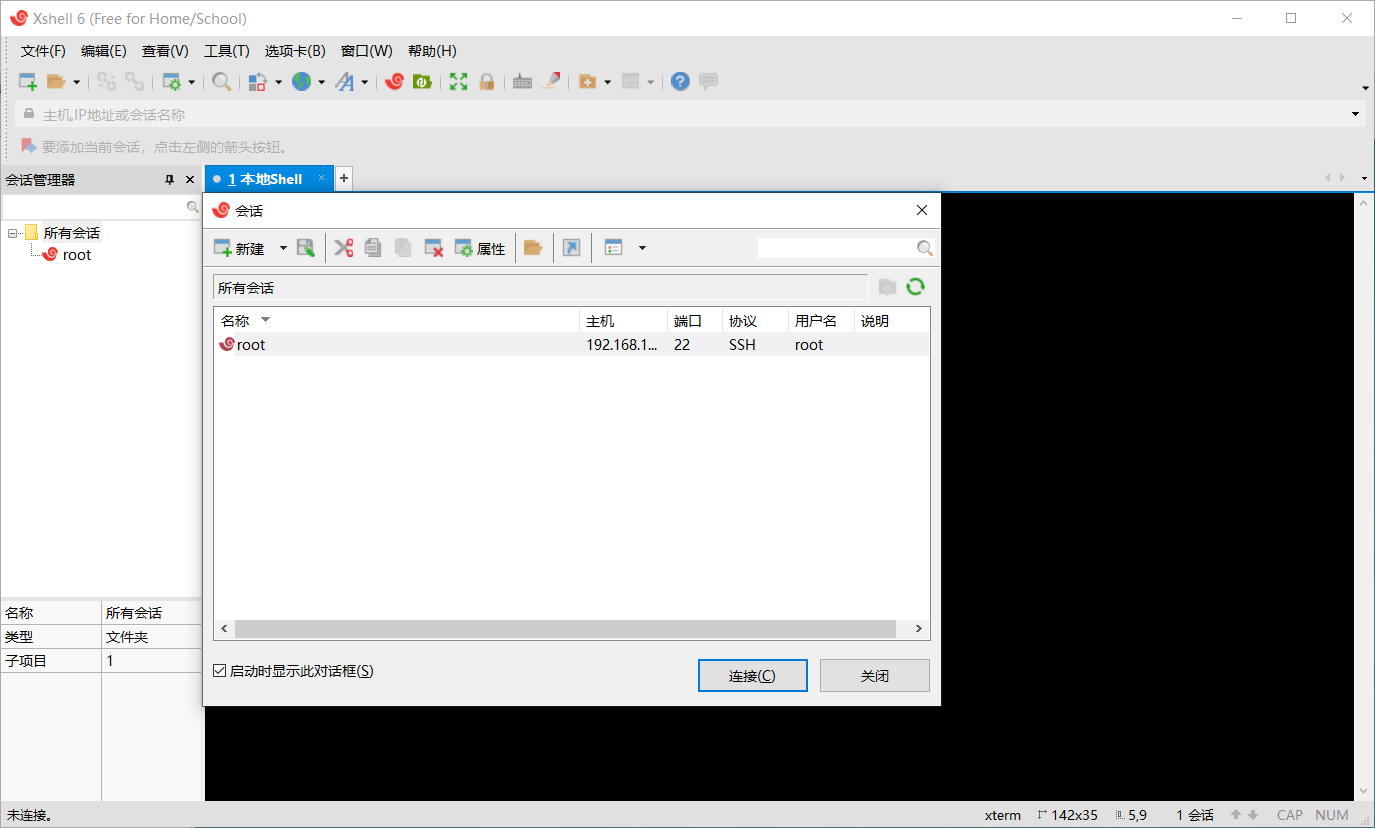
Task: Click the globe encoding icon
Action: [301, 82]
